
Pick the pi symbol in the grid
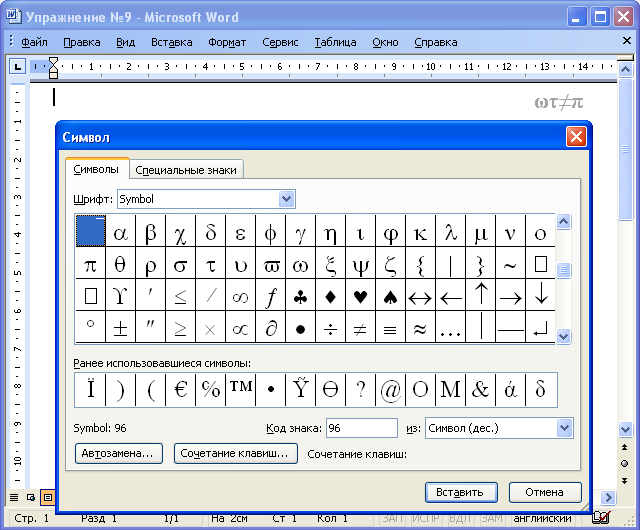pos(90,263)
